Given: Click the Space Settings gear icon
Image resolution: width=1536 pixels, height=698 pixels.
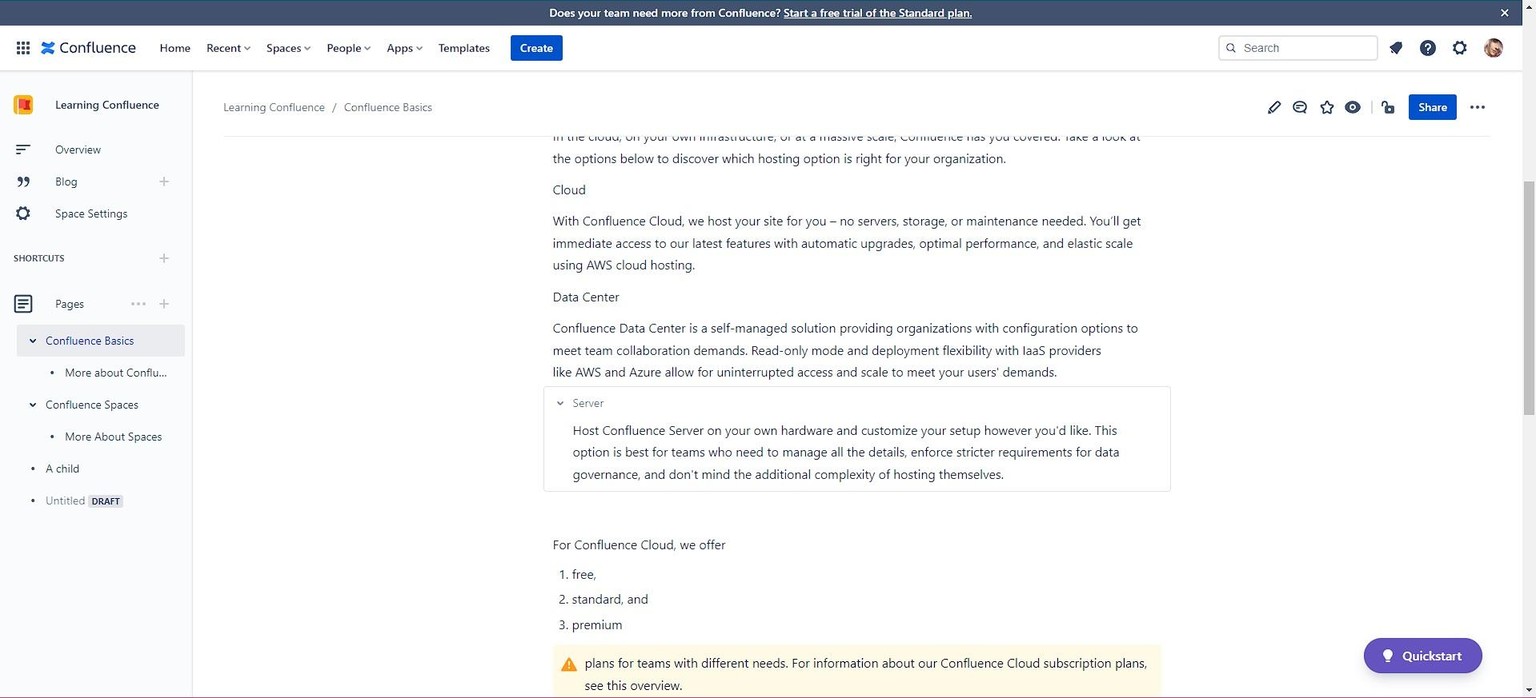Looking at the screenshot, I should click(23, 213).
